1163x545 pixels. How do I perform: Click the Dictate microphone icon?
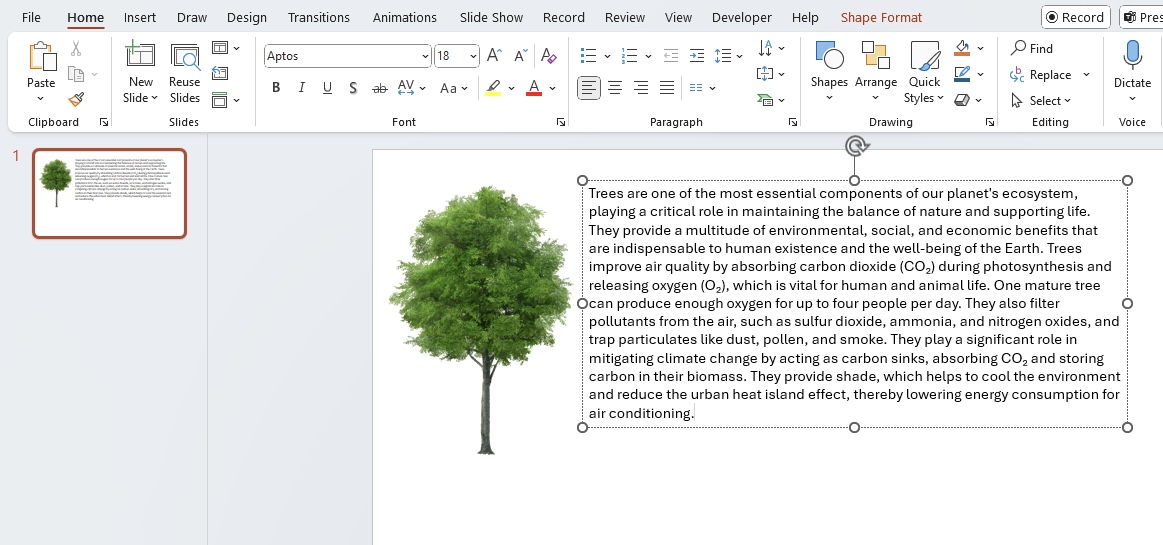(1132, 56)
